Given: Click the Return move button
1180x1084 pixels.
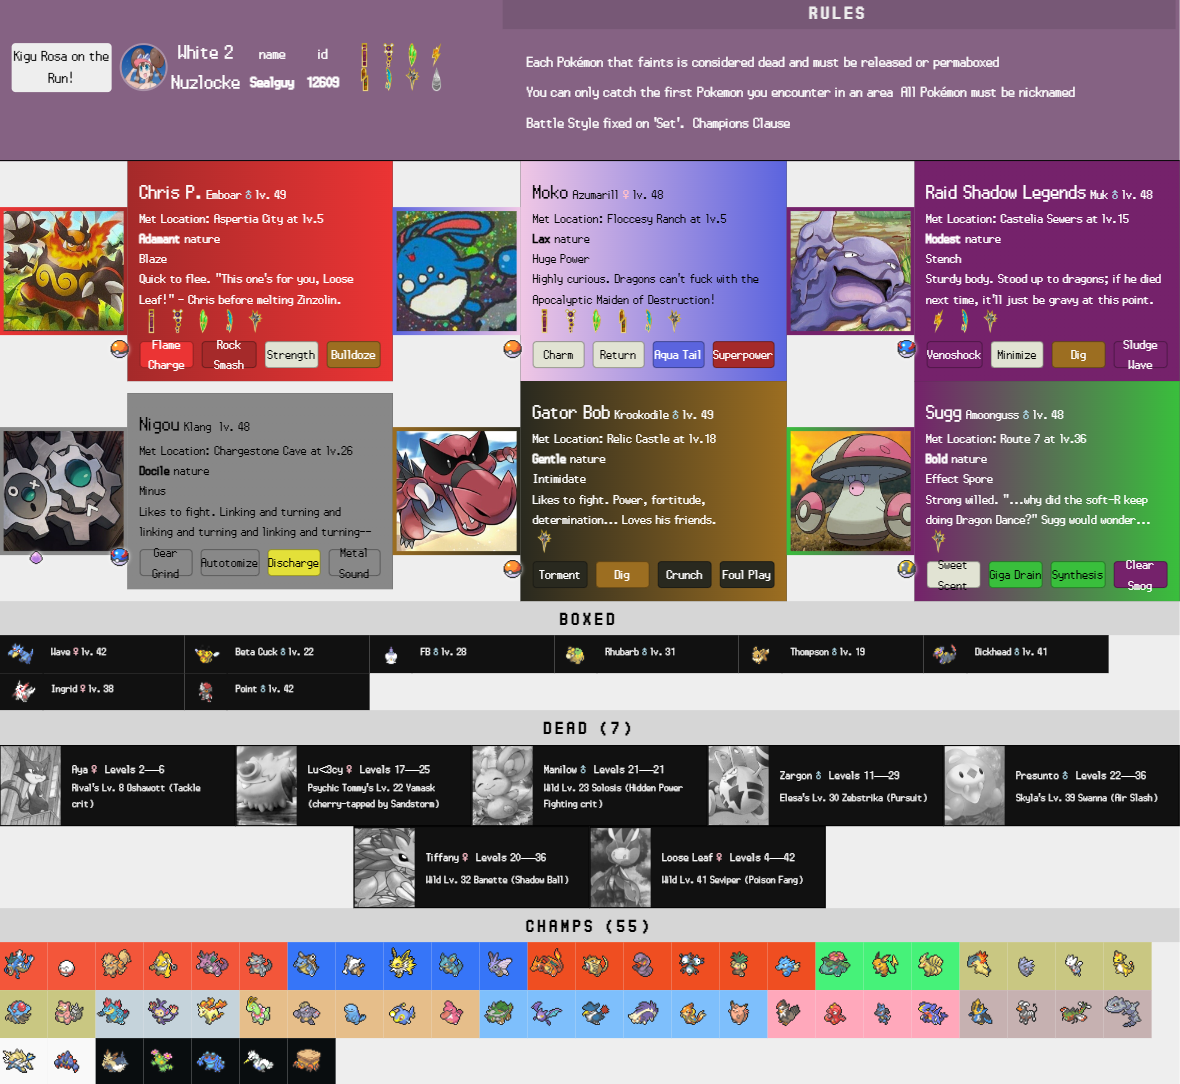Looking at the screenshot, I should 618,355.
